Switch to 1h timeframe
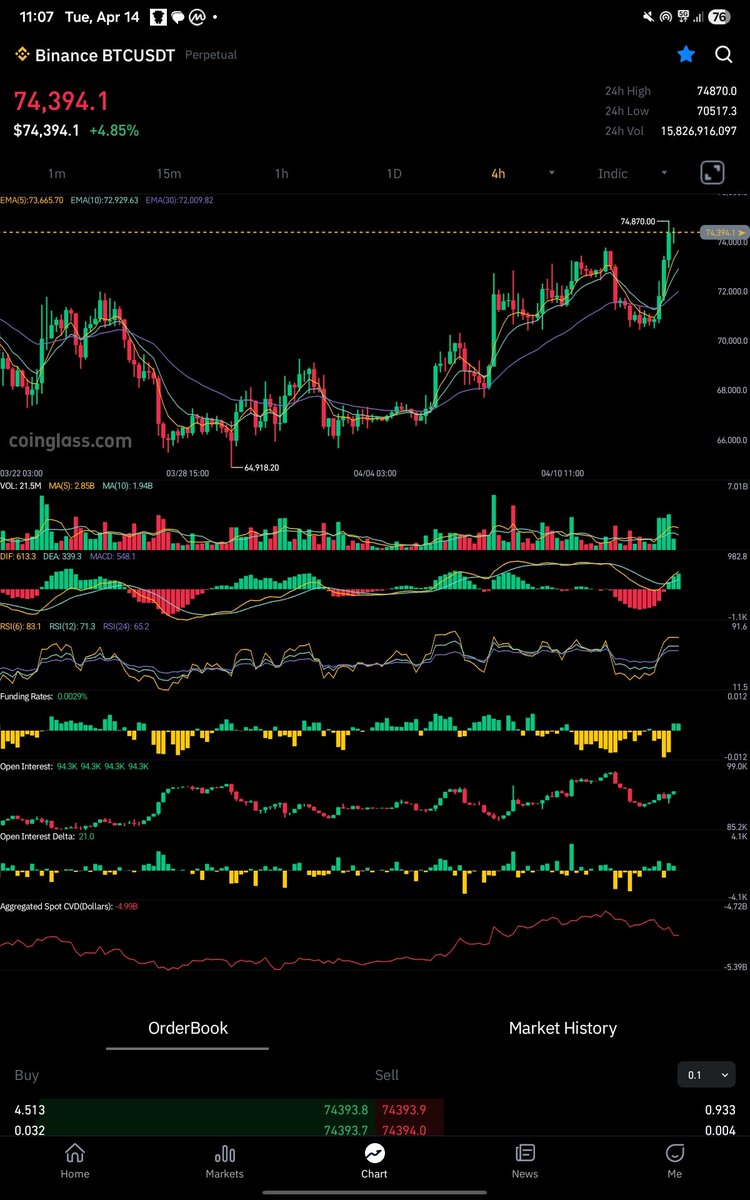Image resolution: width=750 pixels, height=1200 pixels. pyautogui.click(x=282, y=174)
